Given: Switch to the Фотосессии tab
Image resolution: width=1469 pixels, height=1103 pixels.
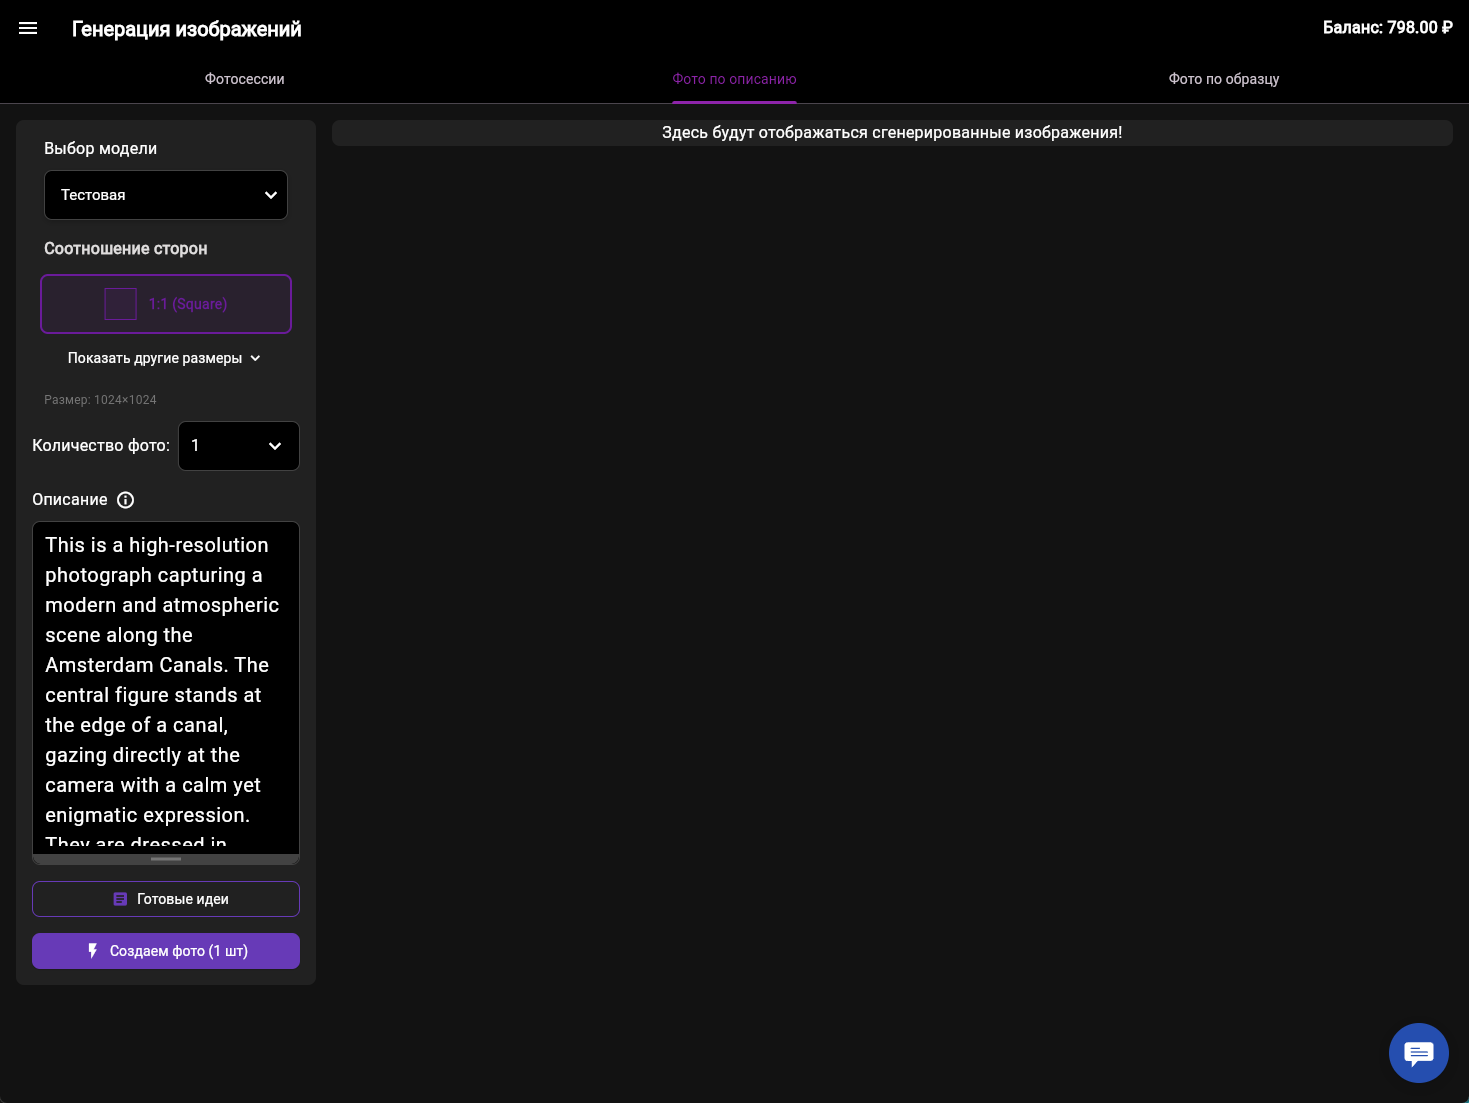Looking at the screenshot, I should pyautogui.click(x=245, y=79).
